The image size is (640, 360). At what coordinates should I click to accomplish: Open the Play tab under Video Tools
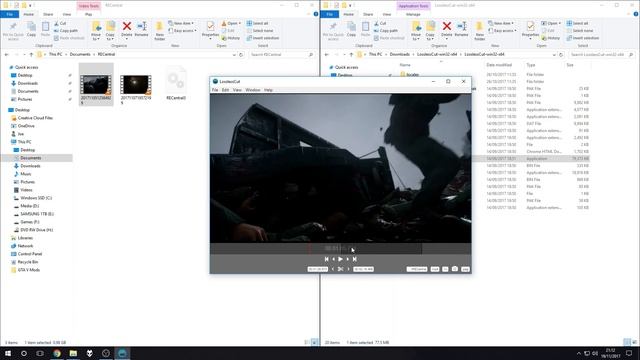point(88,14)
